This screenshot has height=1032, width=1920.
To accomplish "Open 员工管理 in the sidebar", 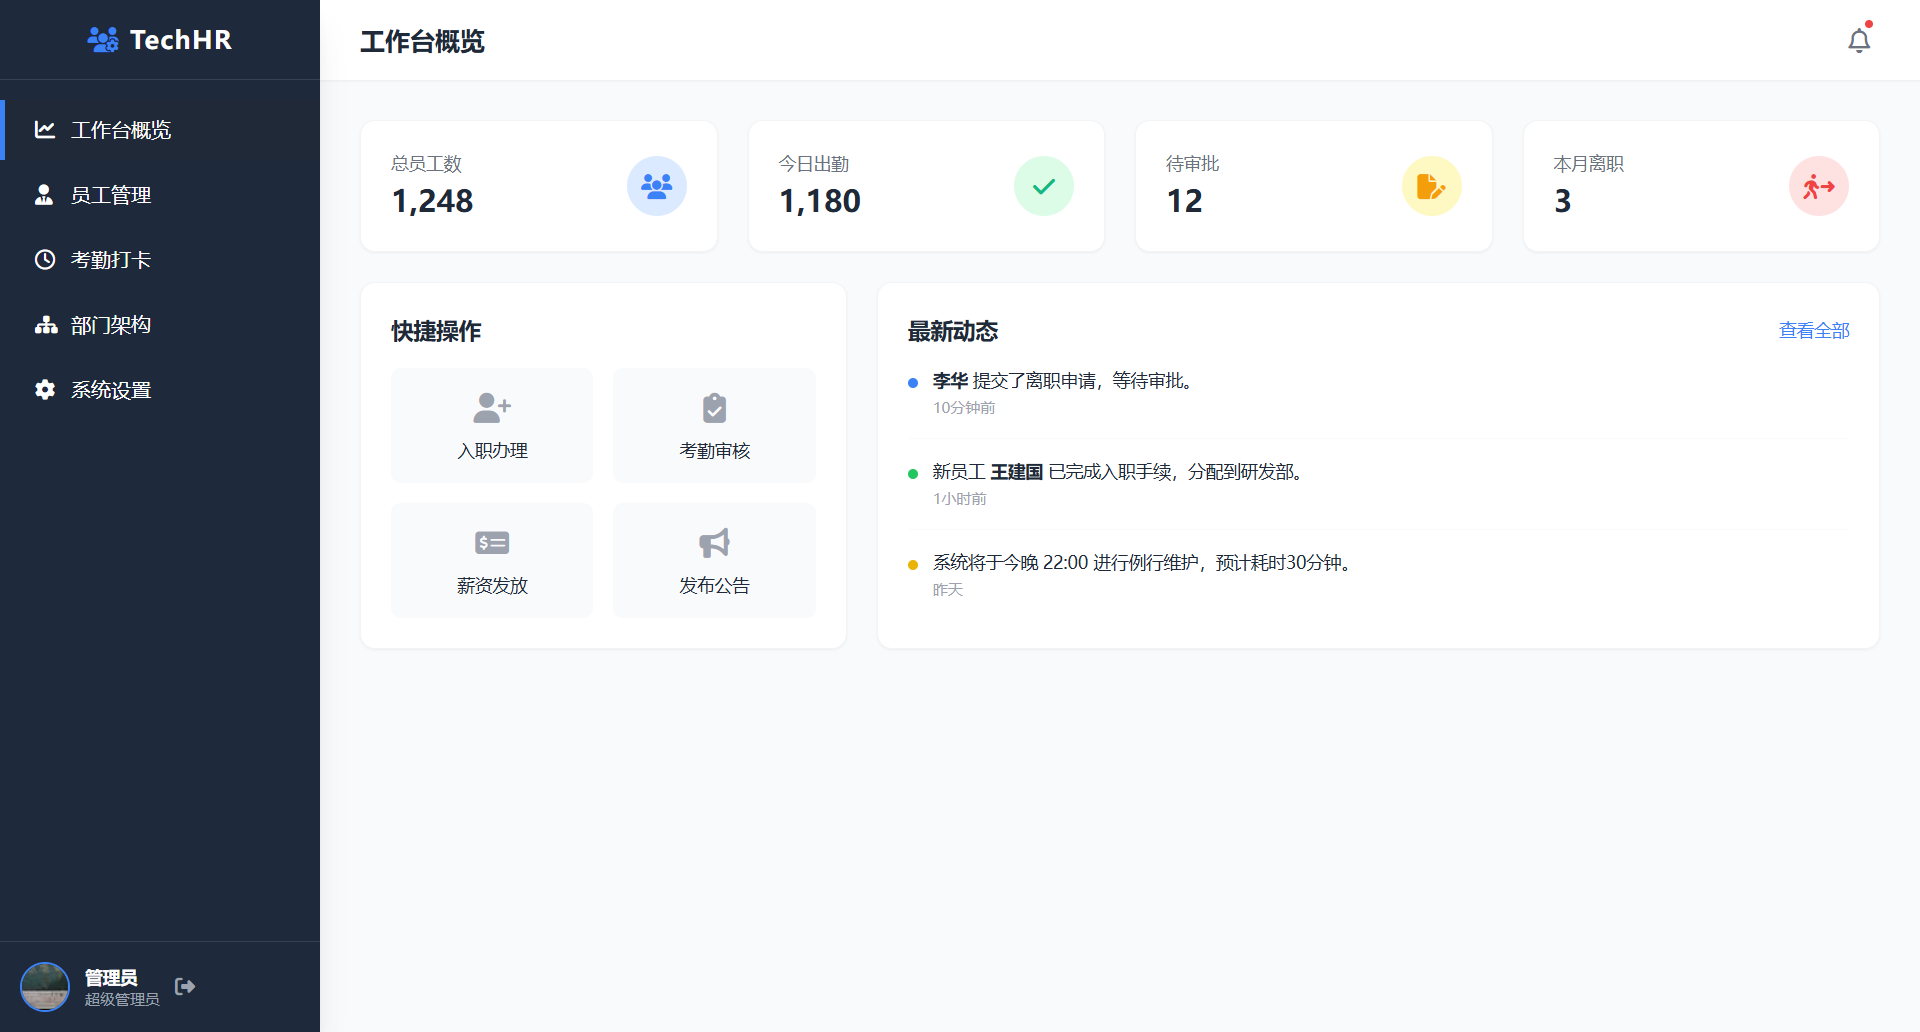I will click(x=110, y=195).
